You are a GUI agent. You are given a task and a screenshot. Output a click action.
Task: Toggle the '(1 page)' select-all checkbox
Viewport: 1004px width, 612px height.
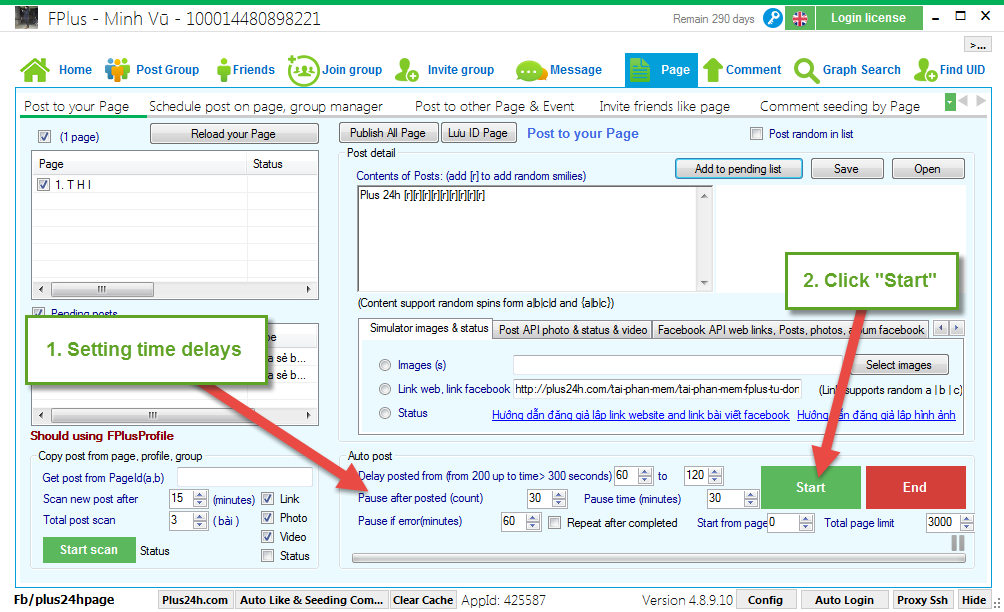(44, 136)
